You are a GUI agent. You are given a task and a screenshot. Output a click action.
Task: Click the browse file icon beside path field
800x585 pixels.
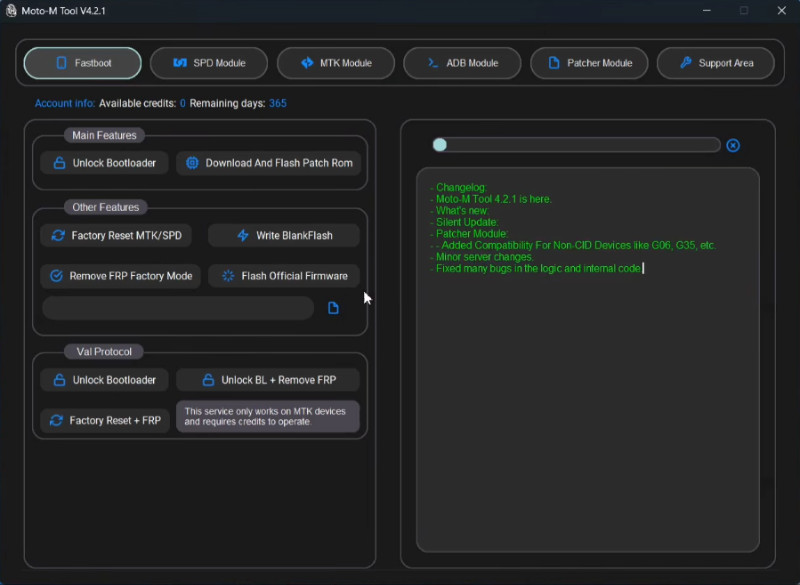(333, 308)
